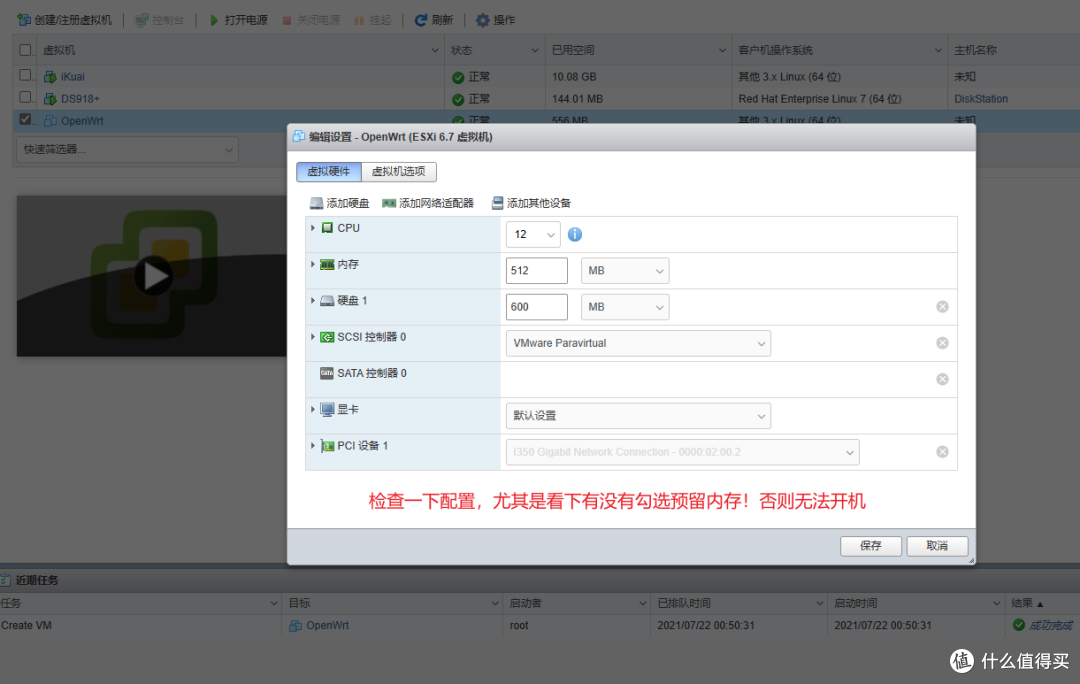The height and width of the screenshot is (684, 1080).
Task: Select the header checkbox to select all VMs
Action: click(25, 49)
